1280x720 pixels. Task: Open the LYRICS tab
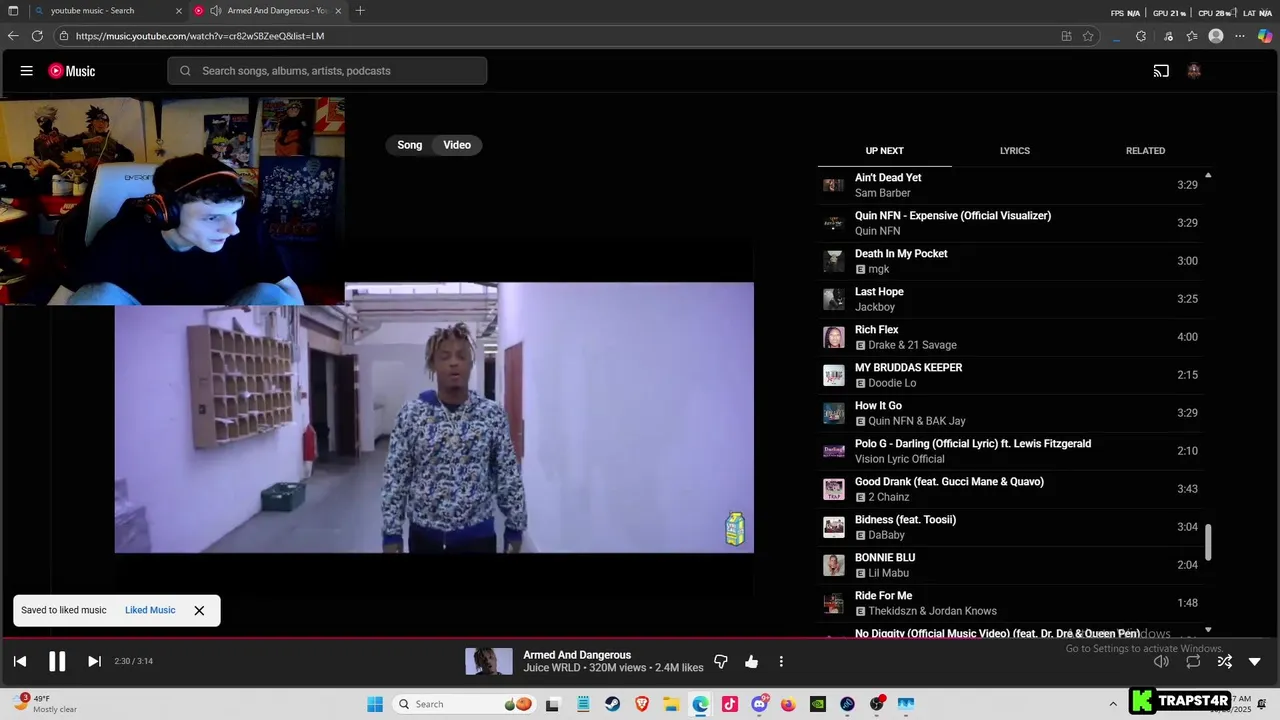pos(1015,151)
